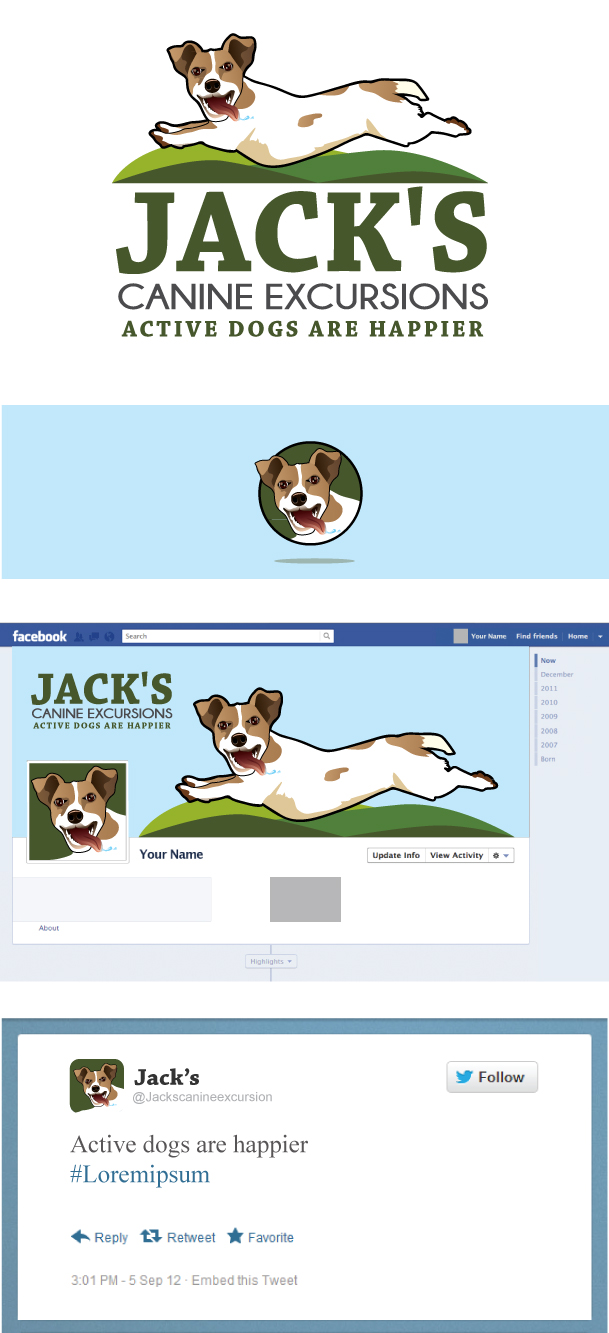Click the gray placeholder thumbnail on profile
The height and width of the screenshot is (1333, 609).
pyautogui.click(x=305, y=899)
